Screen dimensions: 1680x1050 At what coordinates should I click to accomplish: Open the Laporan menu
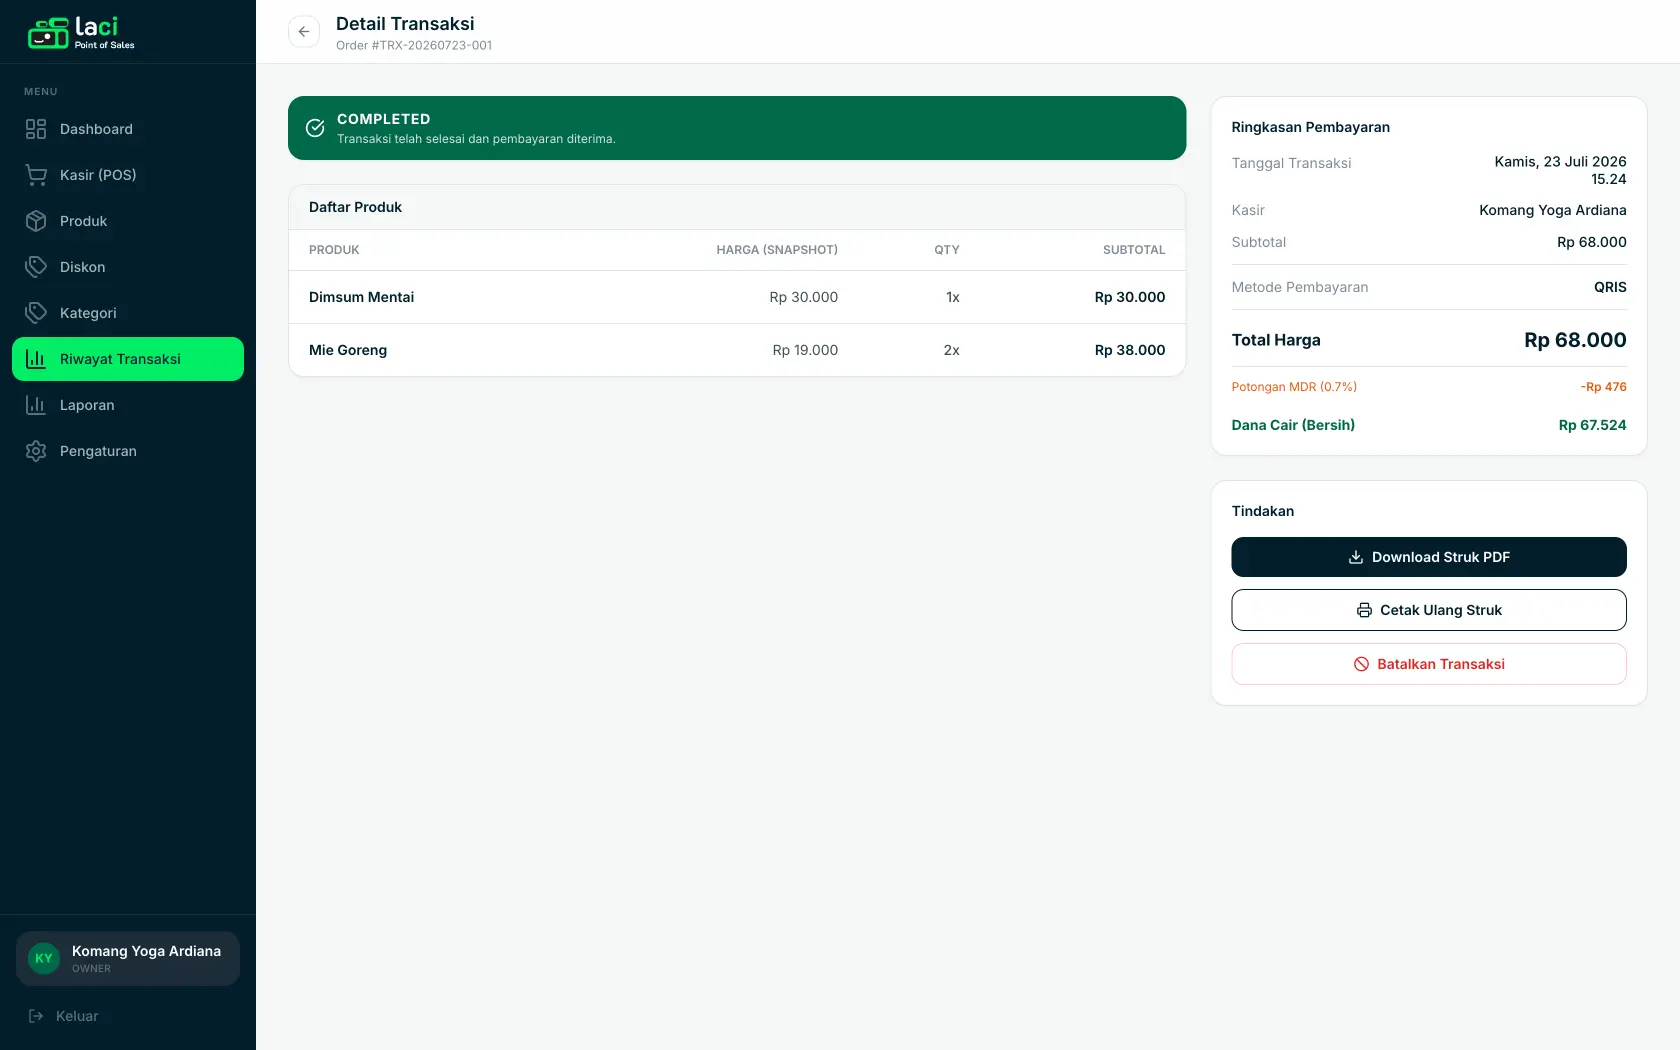[x=128, y=405]
